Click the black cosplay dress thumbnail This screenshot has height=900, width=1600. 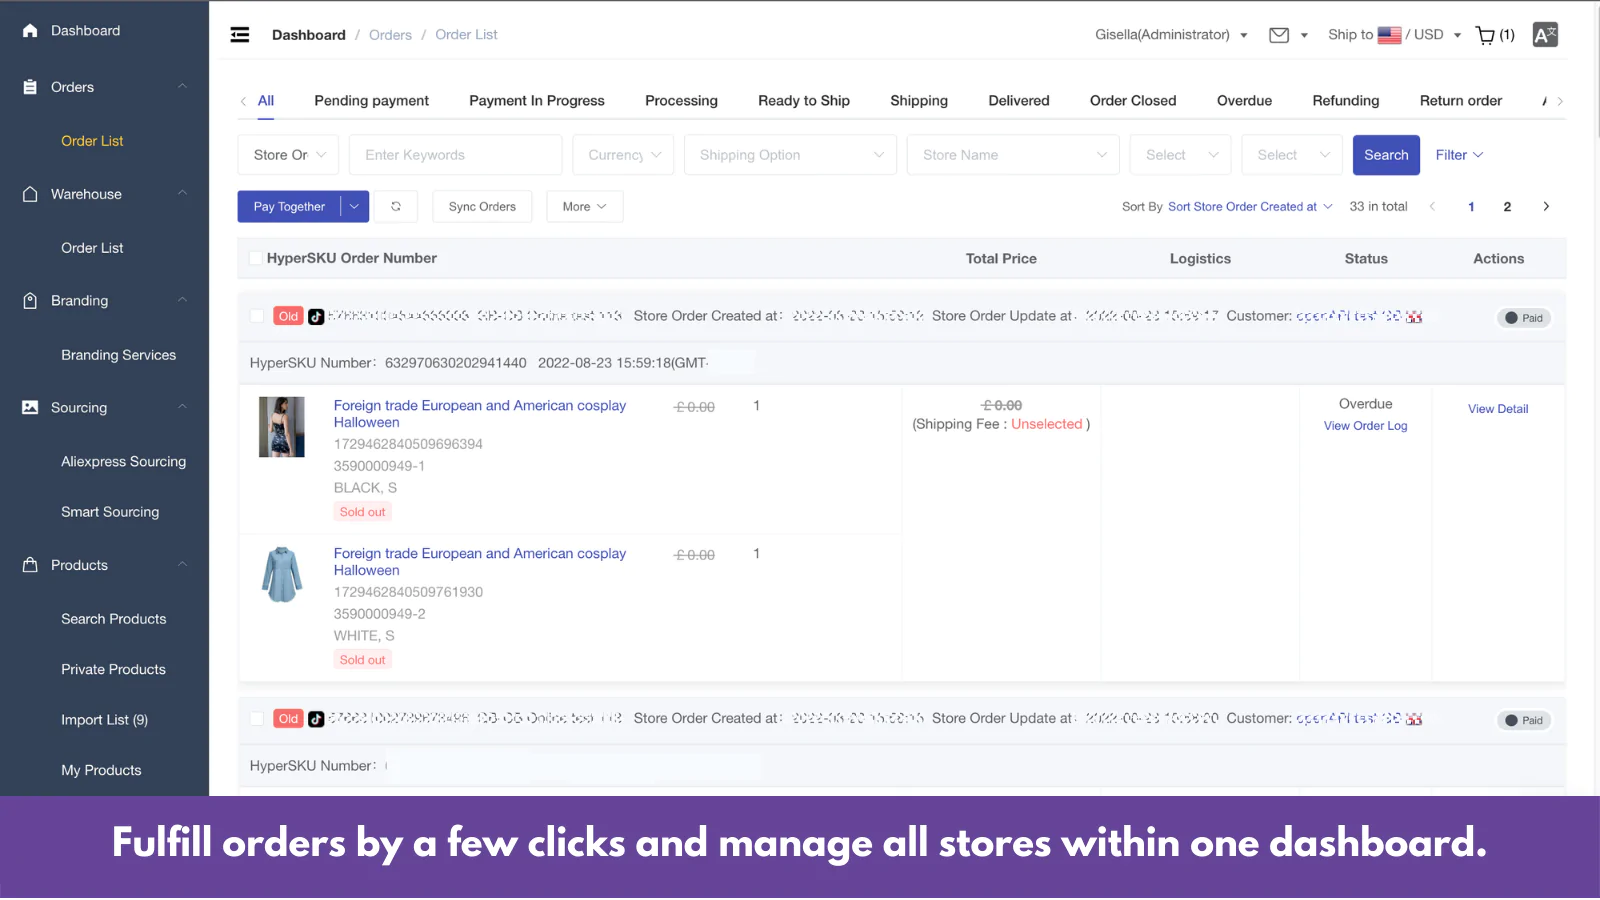tap(282, 427)
